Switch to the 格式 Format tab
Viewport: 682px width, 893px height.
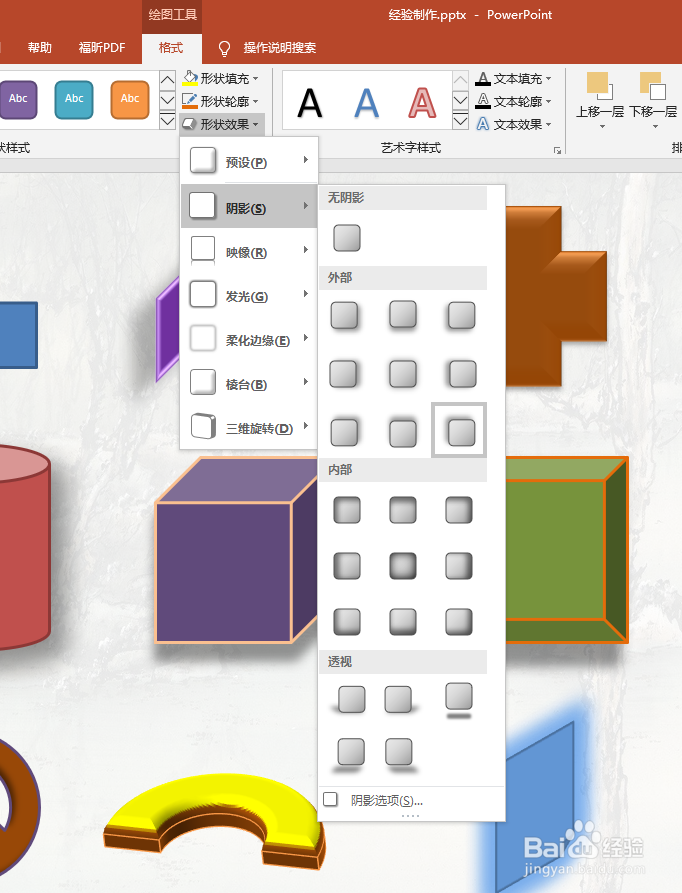[171, 48]
